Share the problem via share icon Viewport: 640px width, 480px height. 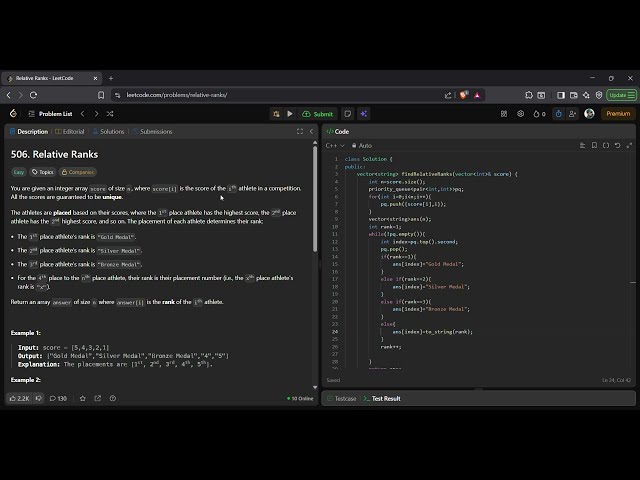pyautogui.click(x=98, y=398)
